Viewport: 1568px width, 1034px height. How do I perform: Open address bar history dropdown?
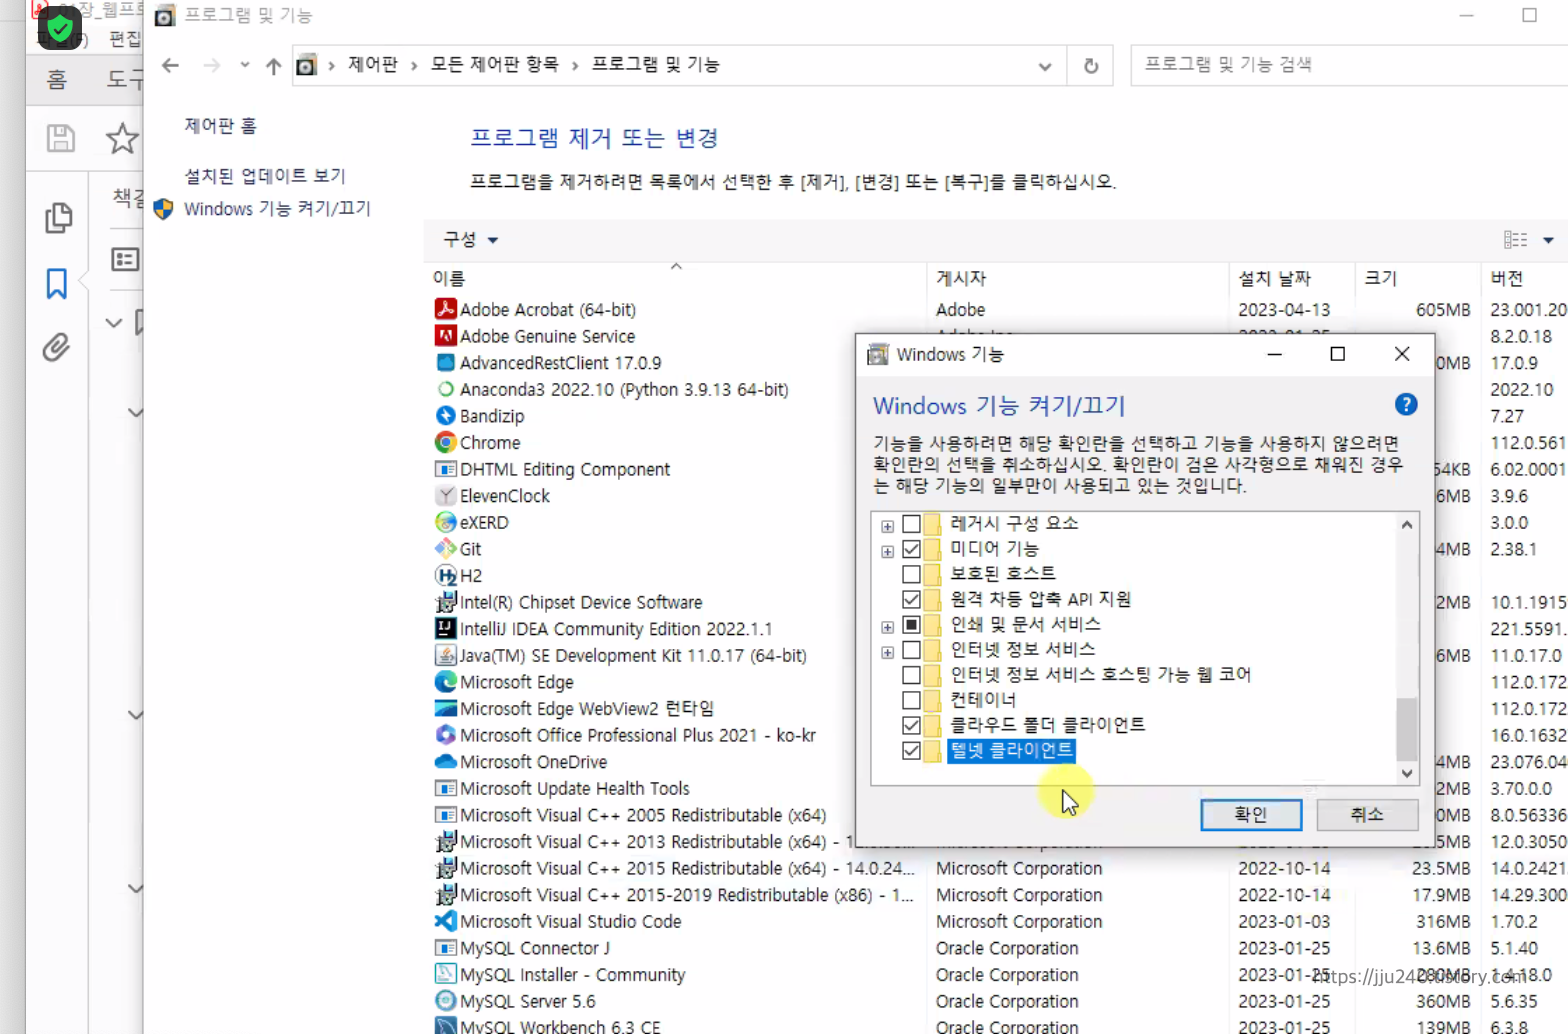point(1044,66)
